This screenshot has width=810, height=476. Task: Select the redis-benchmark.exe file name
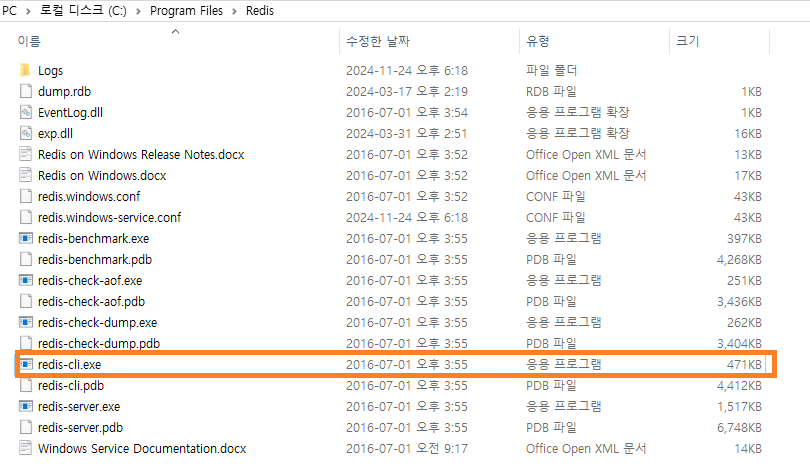click(94, 239)
